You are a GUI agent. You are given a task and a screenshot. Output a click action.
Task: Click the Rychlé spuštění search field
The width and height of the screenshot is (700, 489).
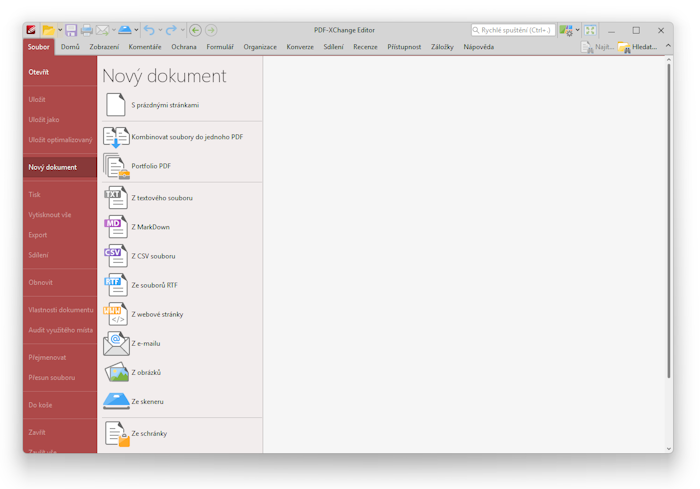coord(513,30)
